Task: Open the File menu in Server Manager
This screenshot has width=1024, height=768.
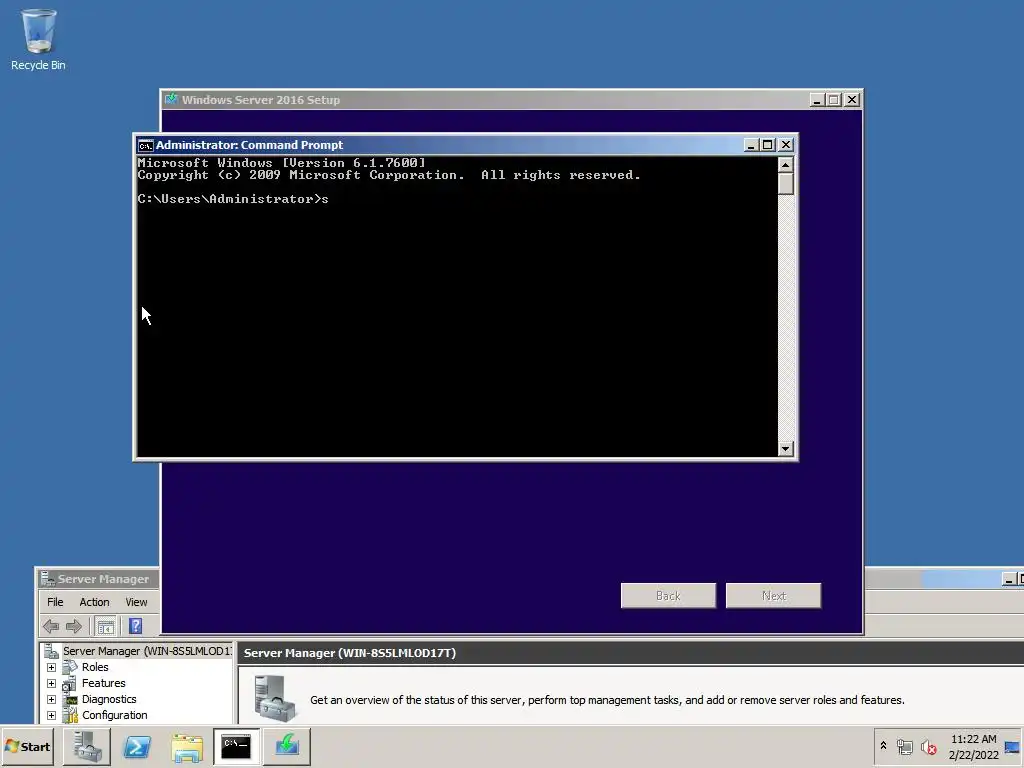Action: (x=55, y=602)
